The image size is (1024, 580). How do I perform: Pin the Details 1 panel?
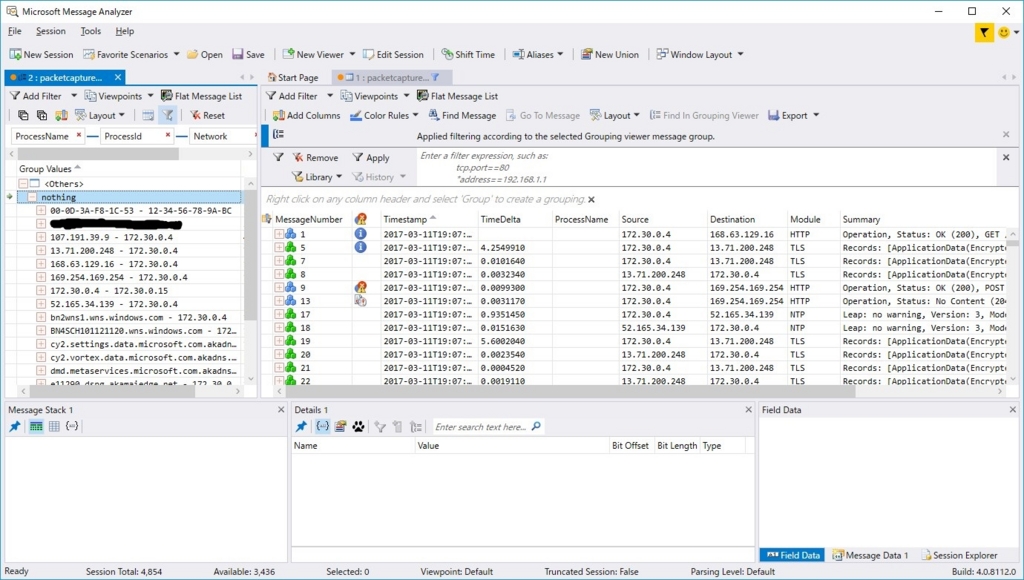point(301,427)
